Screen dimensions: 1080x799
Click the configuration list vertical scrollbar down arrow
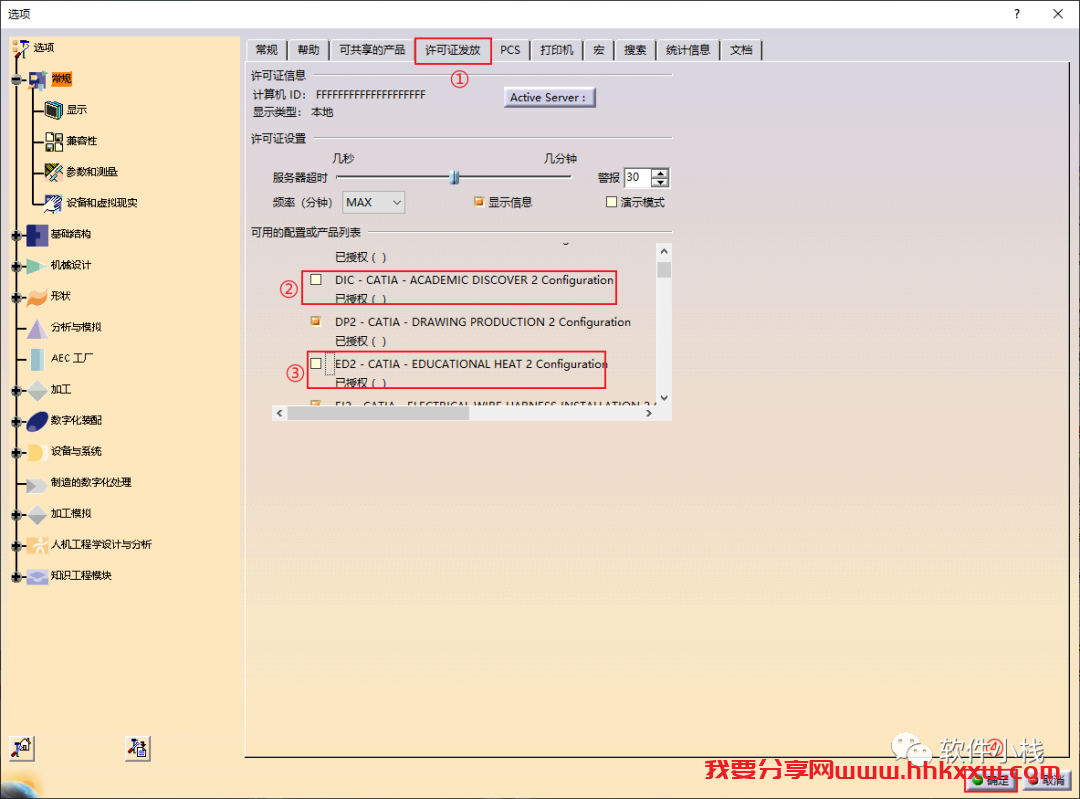[x=664, y=397]
